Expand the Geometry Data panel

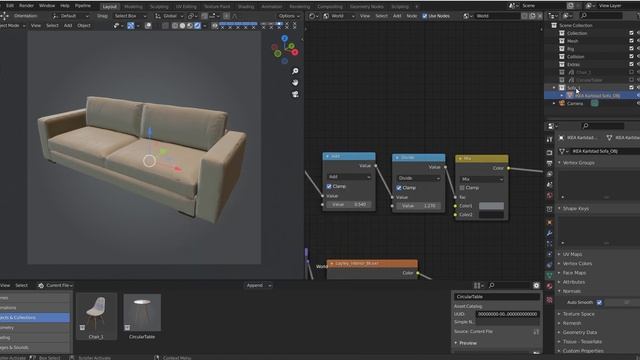pos(580,332)
